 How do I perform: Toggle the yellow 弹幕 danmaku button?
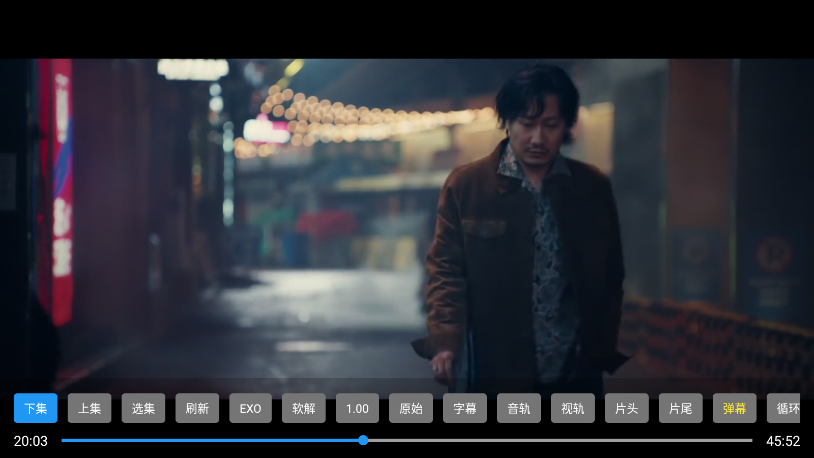[734, 408]
